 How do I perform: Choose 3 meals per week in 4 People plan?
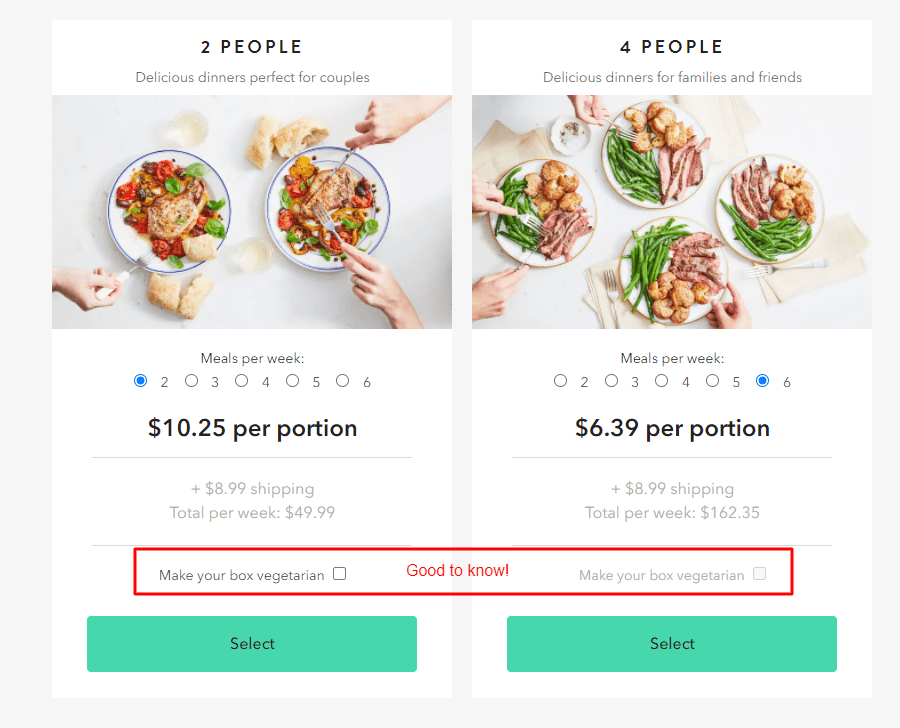pos(611,381)
